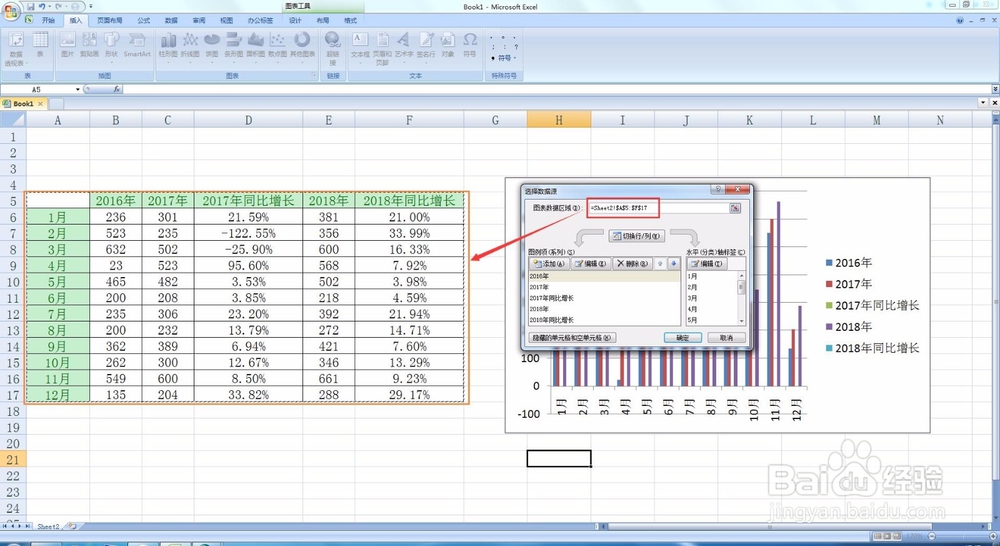Switch to the 数据 (Data) tab
Image resolution: width=1000 pixels, height=546 pixels.
click(172, 20)
